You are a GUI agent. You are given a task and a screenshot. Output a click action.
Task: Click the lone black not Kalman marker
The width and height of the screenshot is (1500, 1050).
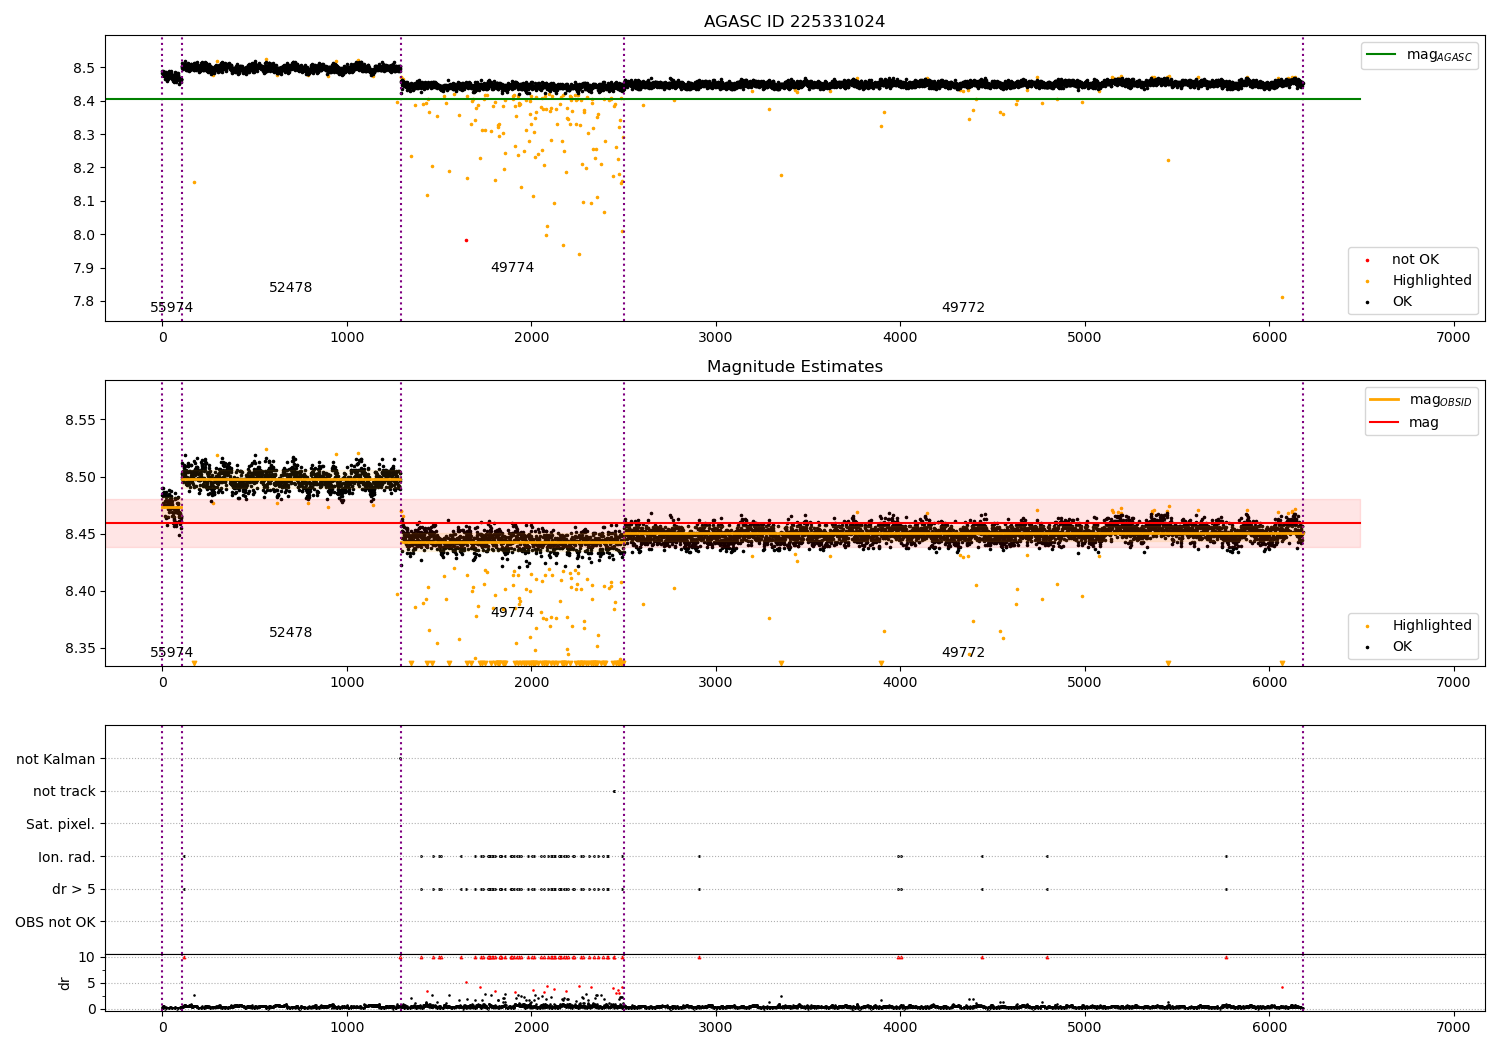(x=401, y=759)
